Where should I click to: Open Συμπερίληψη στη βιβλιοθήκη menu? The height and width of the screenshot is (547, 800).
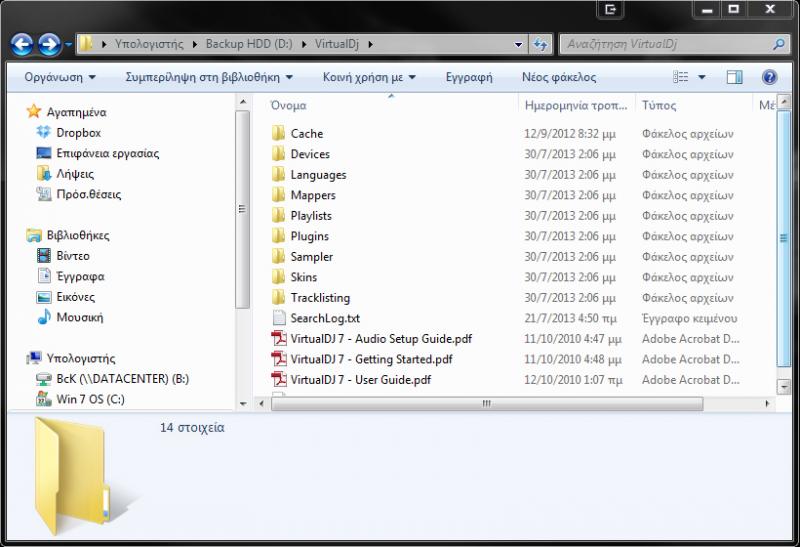(209, 77)
